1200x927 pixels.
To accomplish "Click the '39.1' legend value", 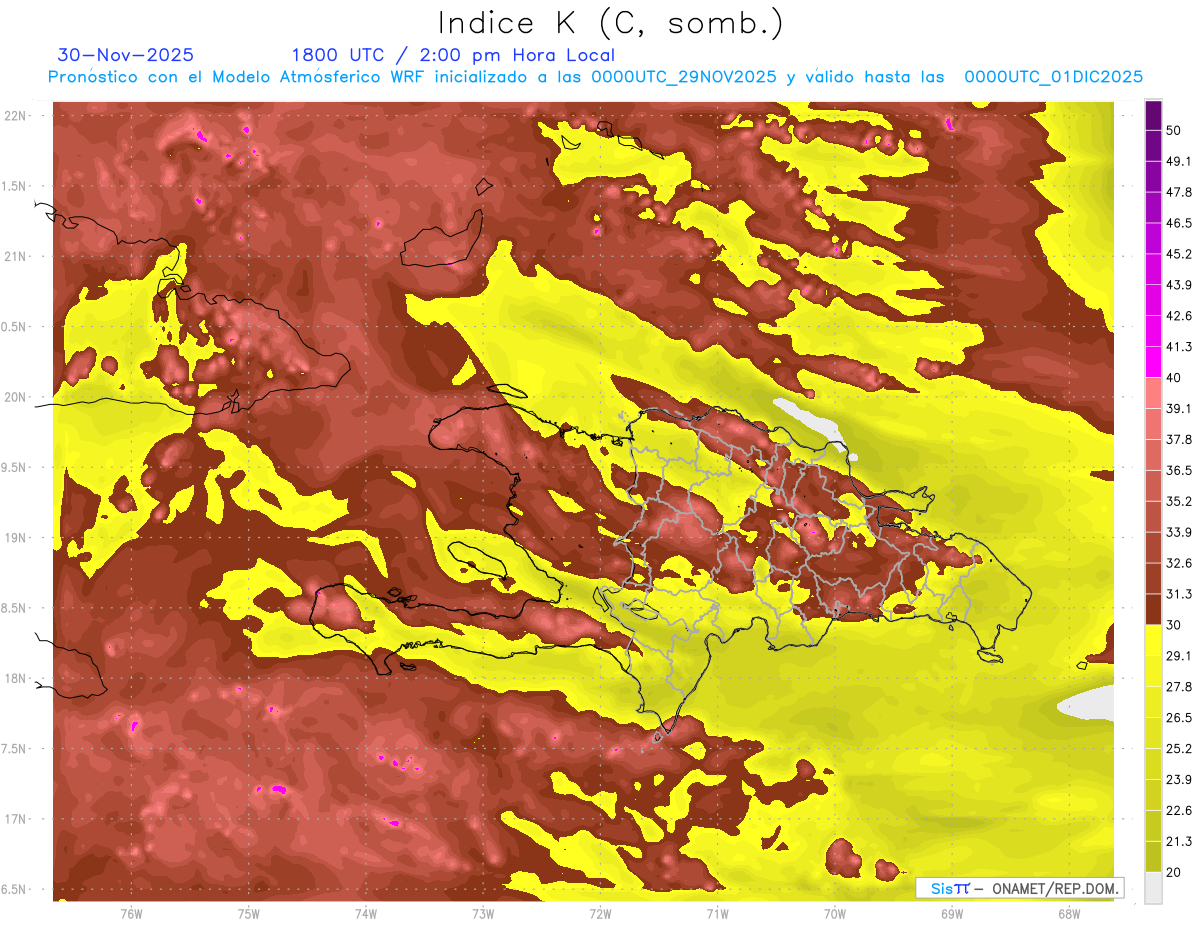I will 1179,409.
